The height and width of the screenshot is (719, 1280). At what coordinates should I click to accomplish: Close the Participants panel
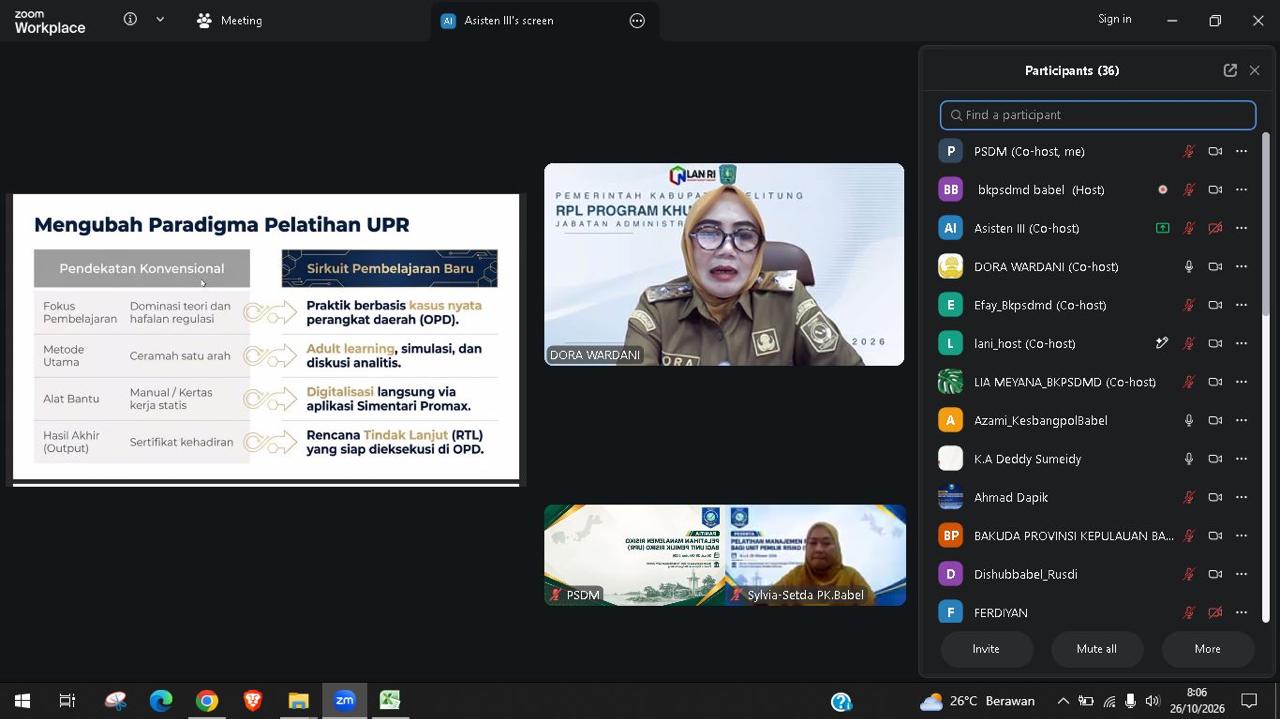(1254, 70)
